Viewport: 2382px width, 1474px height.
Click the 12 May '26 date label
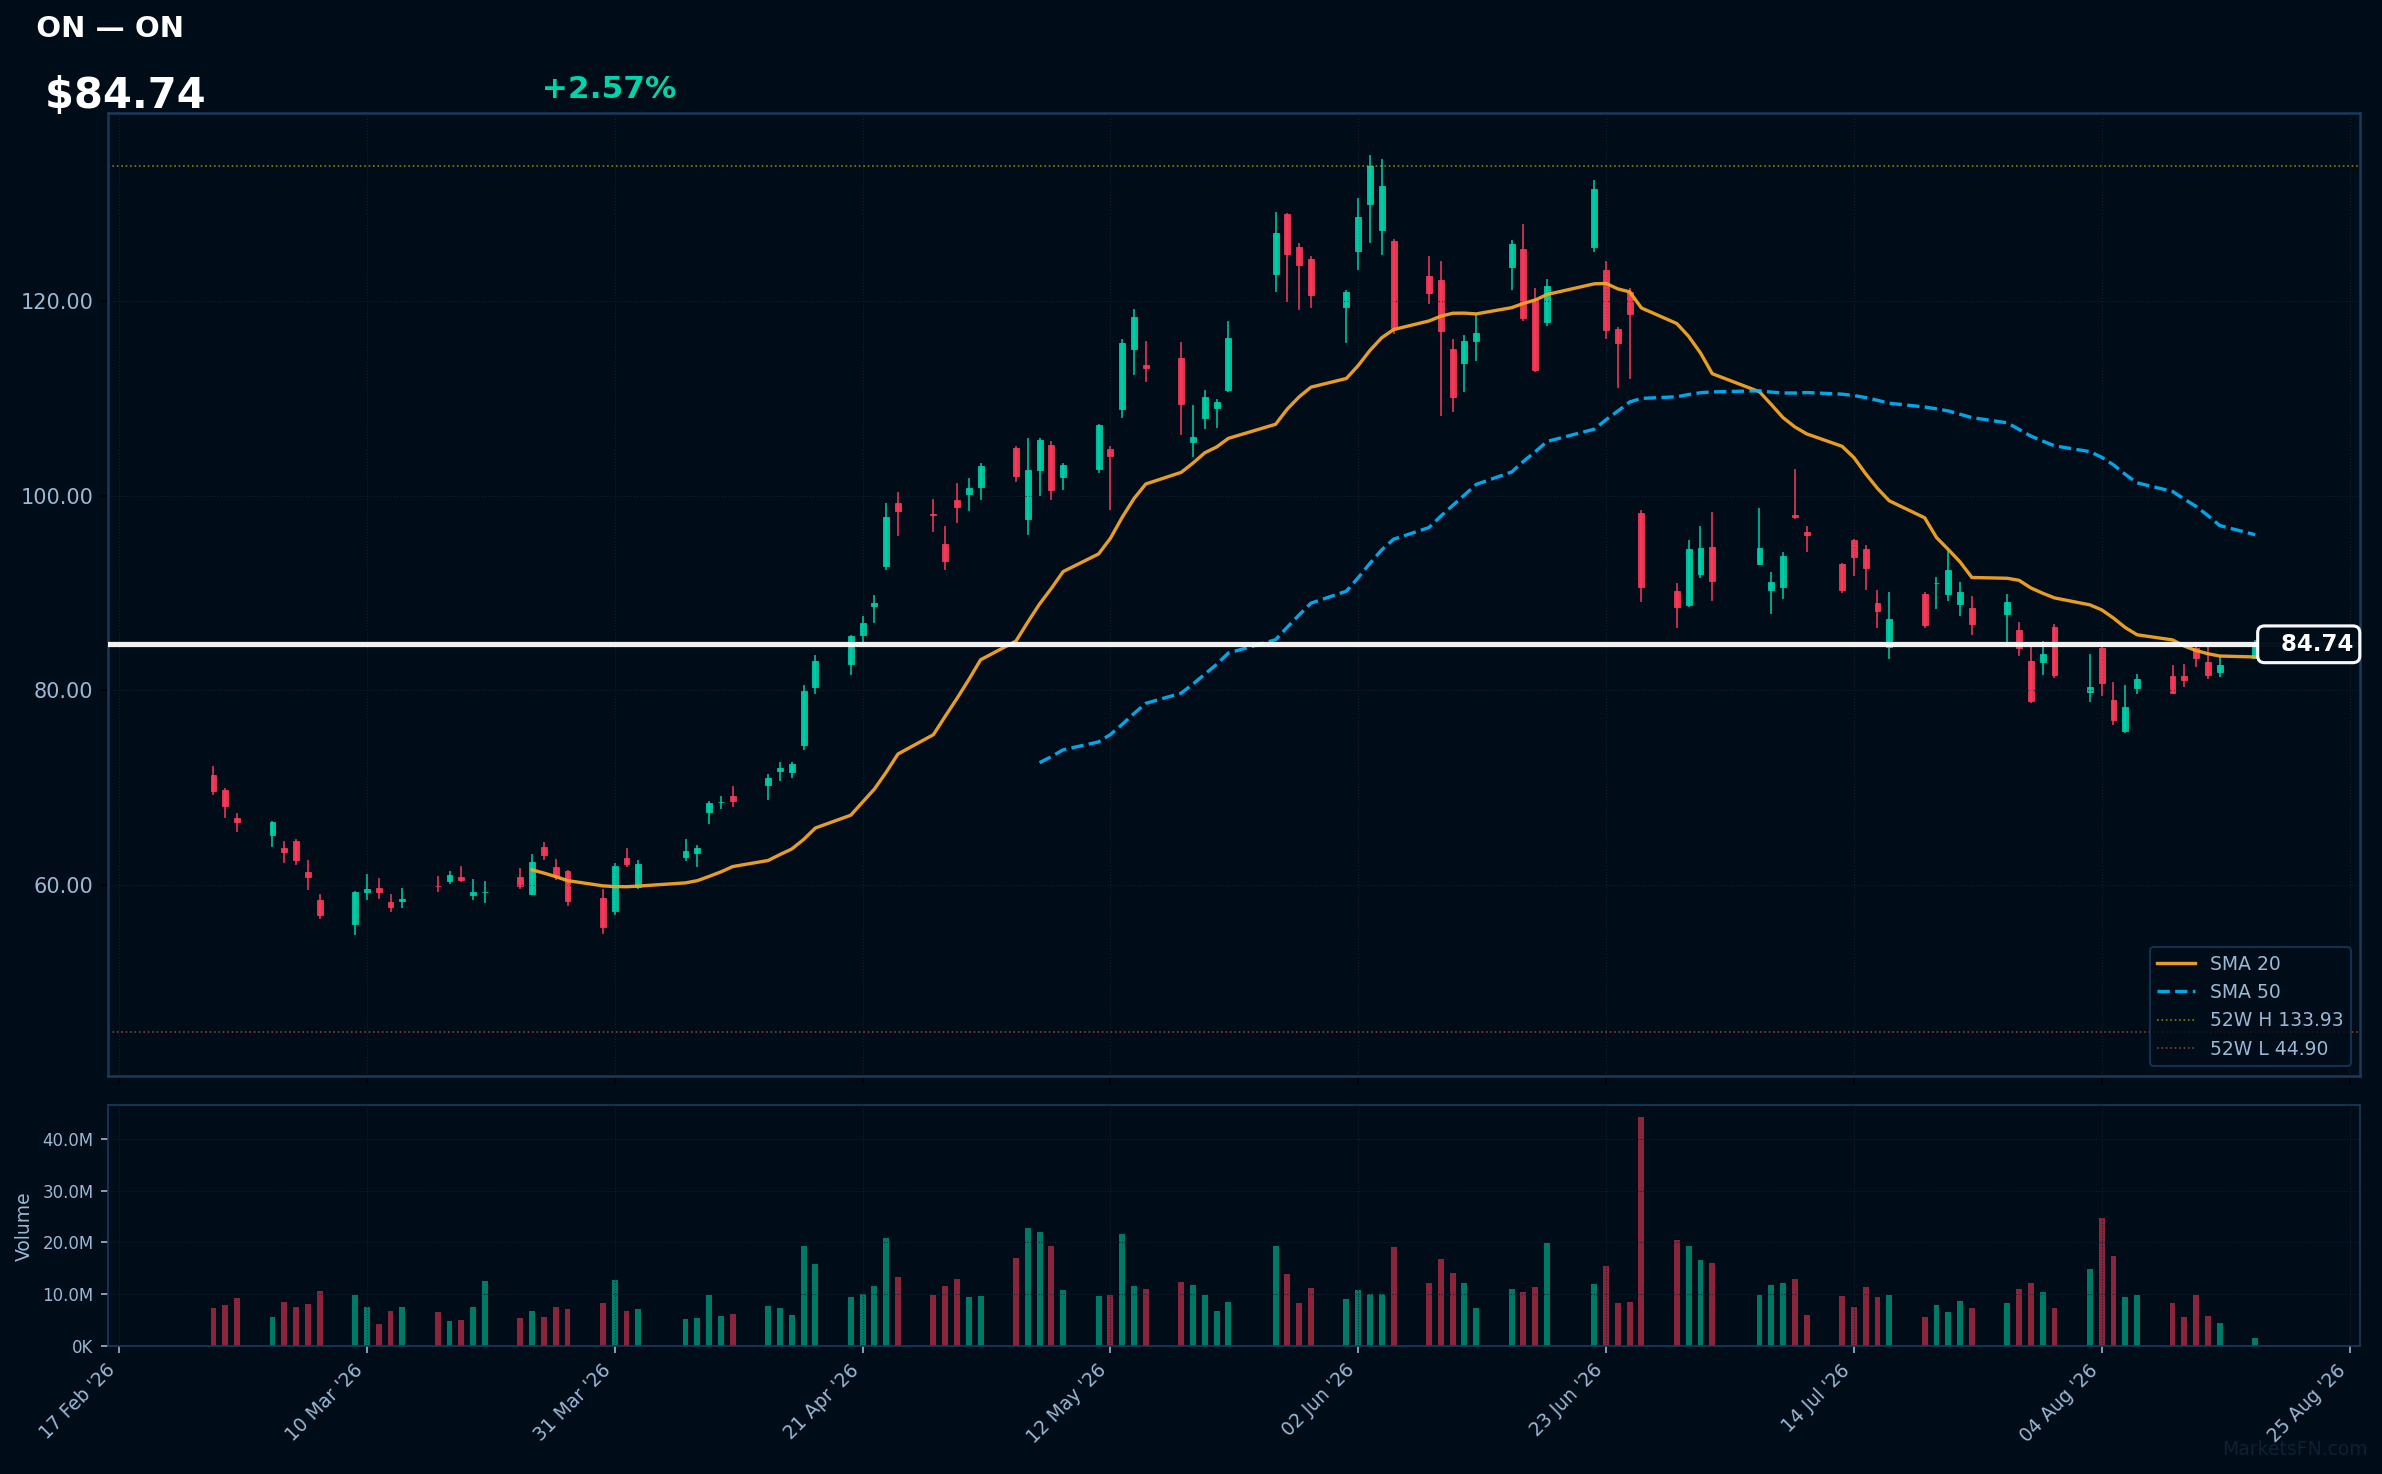(x=1067, y=1402)
